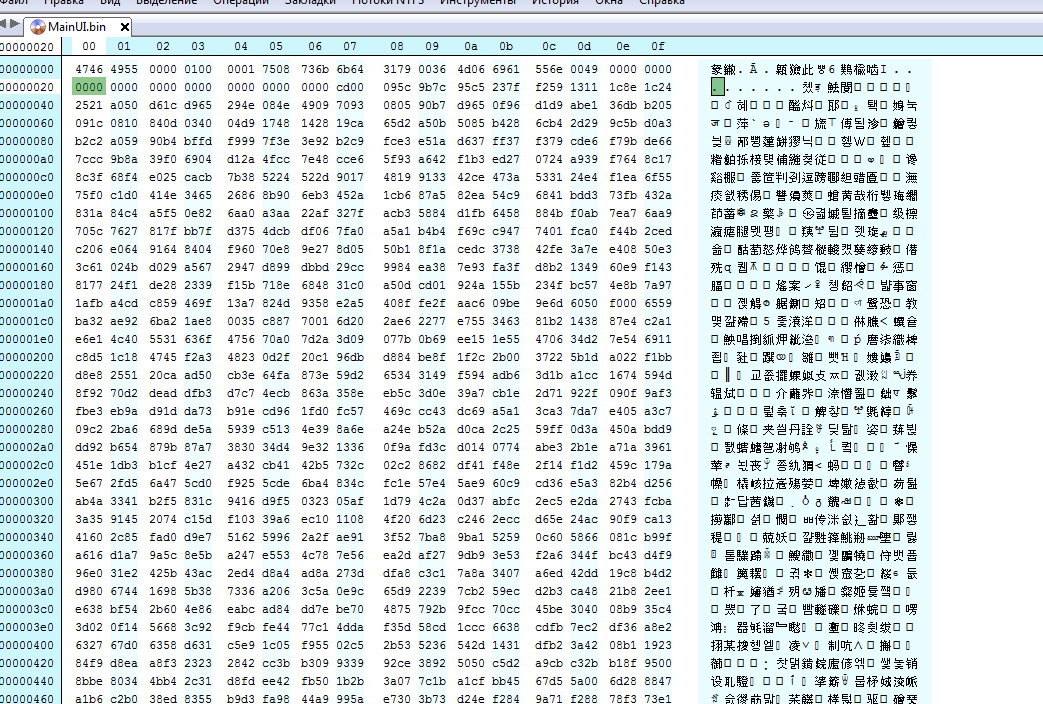This screenshot has height=704, width=1043.
Task: Open the История menu
Action: (x=555, y=3)
